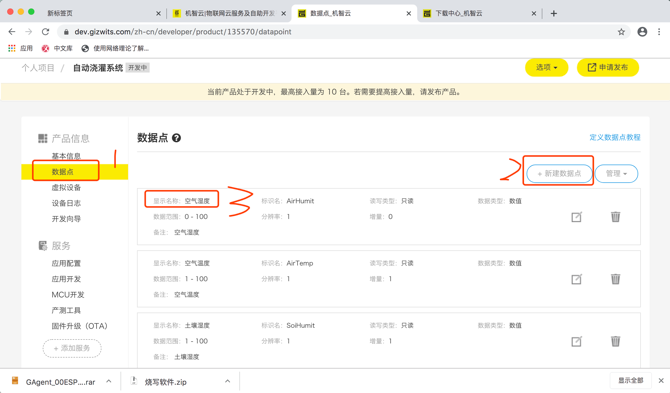670x393 pixels.
Task: Click the 添加服务 button
Action: (x=72, y=348)
